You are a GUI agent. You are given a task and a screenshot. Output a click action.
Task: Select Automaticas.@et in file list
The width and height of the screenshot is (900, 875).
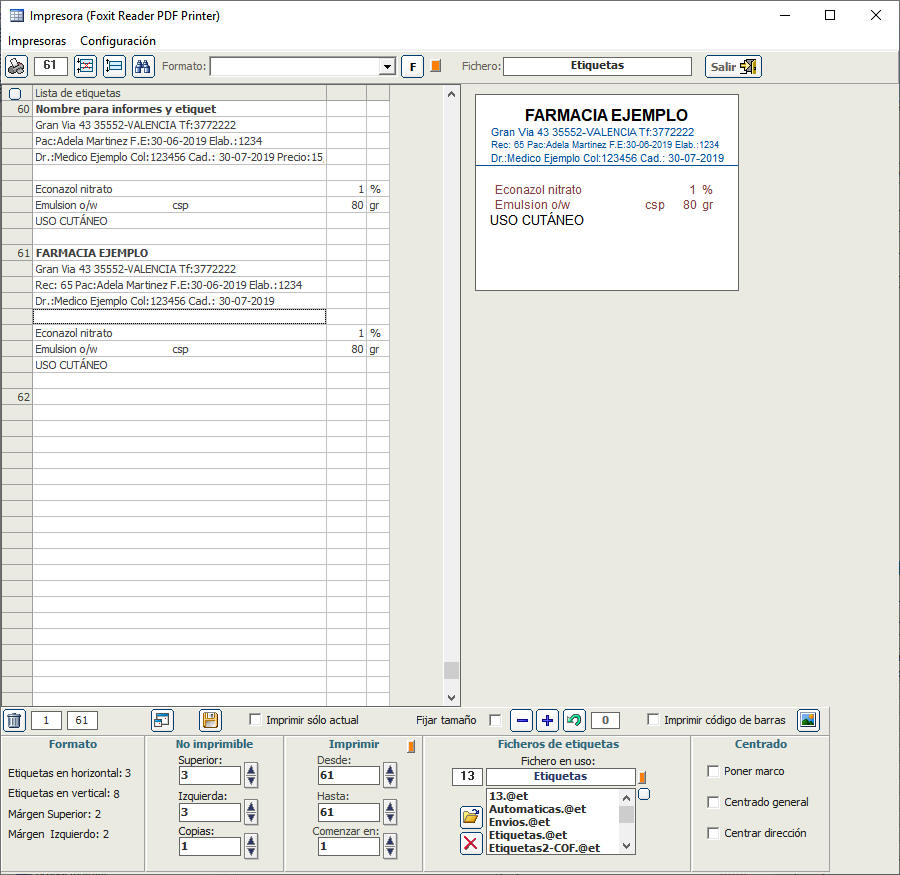point(537,809)
